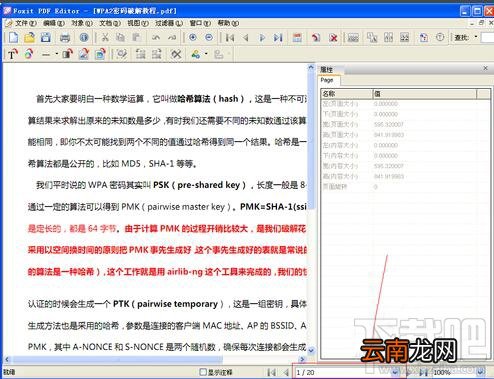Open the filter menu ending in (L)

[x=169, y=23]
